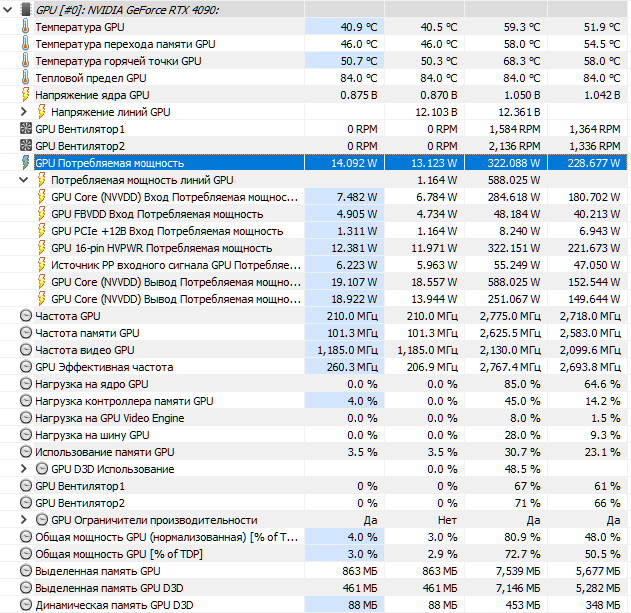Click clock icon of Частота GPU
The height and width of the screenshot is (613, 631).
pos(26,316)
